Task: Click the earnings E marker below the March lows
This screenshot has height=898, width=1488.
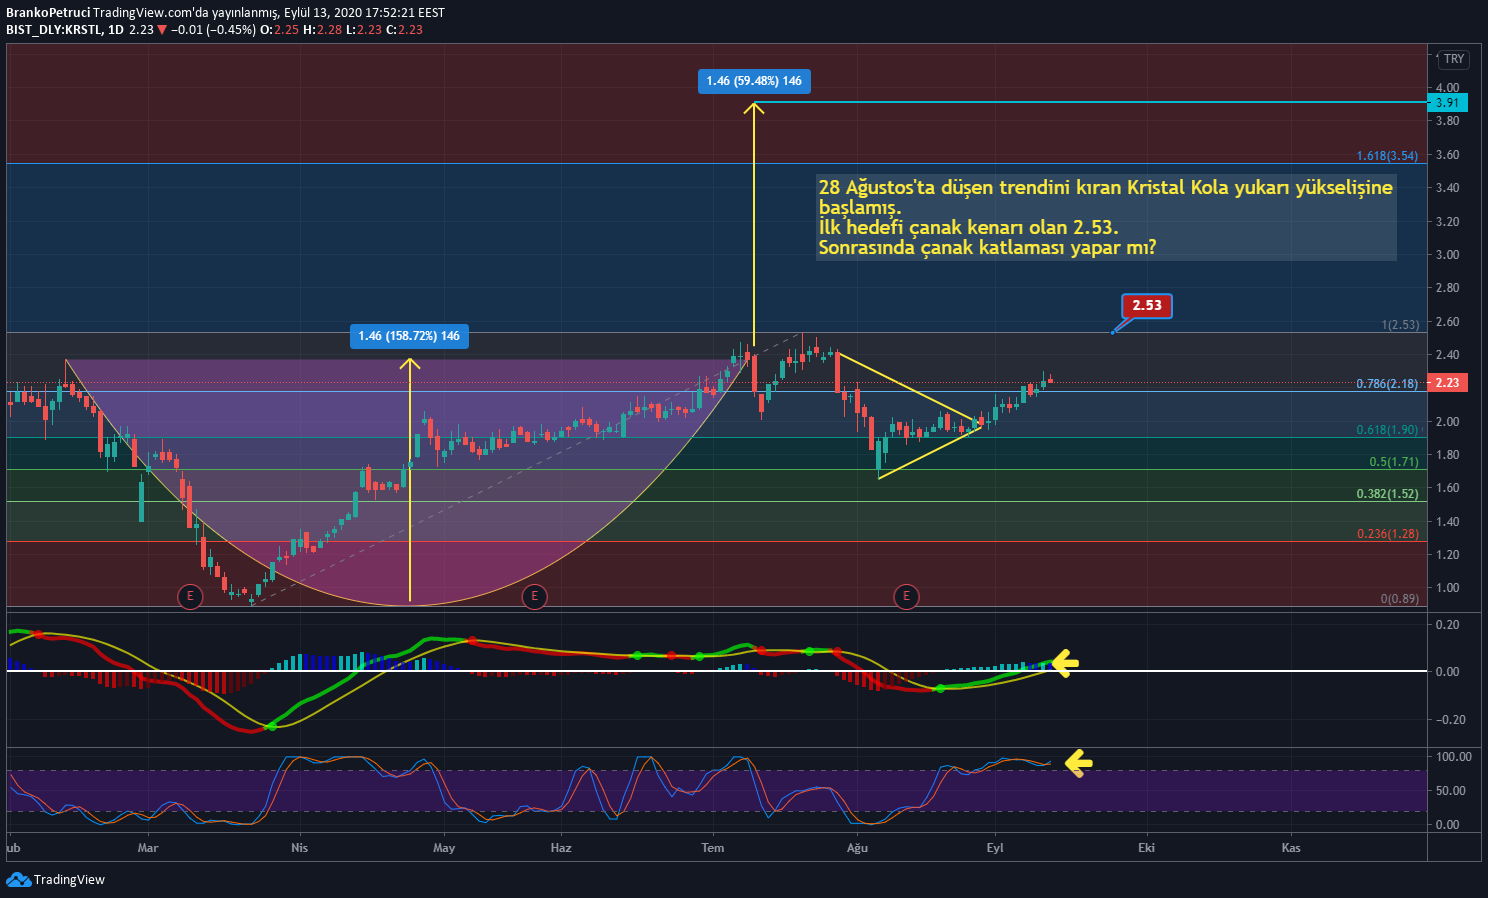Action: 189,597
